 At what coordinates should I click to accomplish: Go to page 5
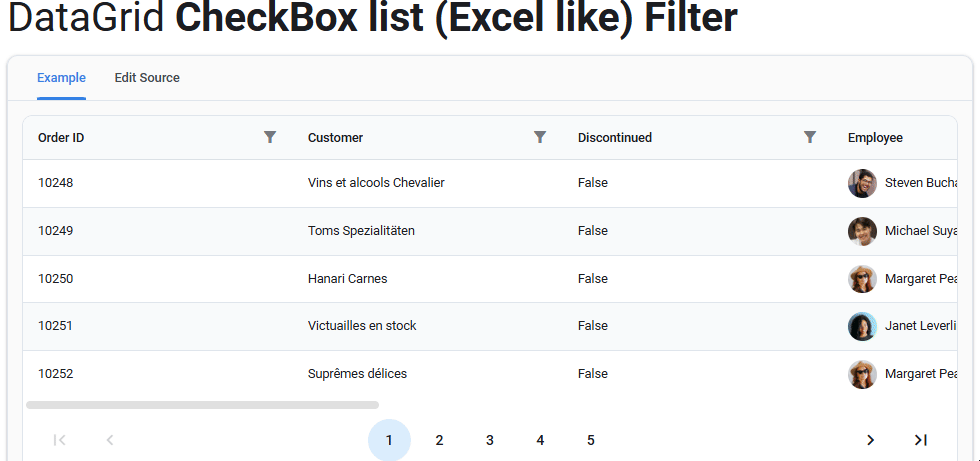click(591, 440)
